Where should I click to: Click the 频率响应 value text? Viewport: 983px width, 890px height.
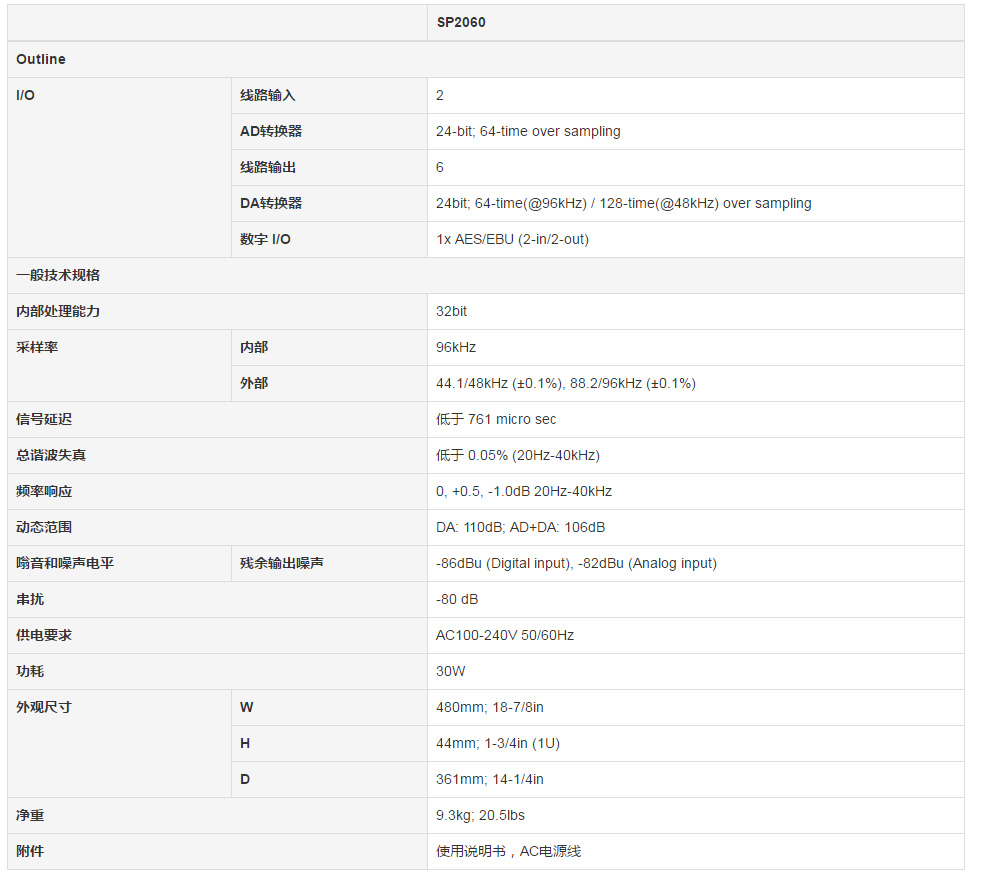click(523, 491)
